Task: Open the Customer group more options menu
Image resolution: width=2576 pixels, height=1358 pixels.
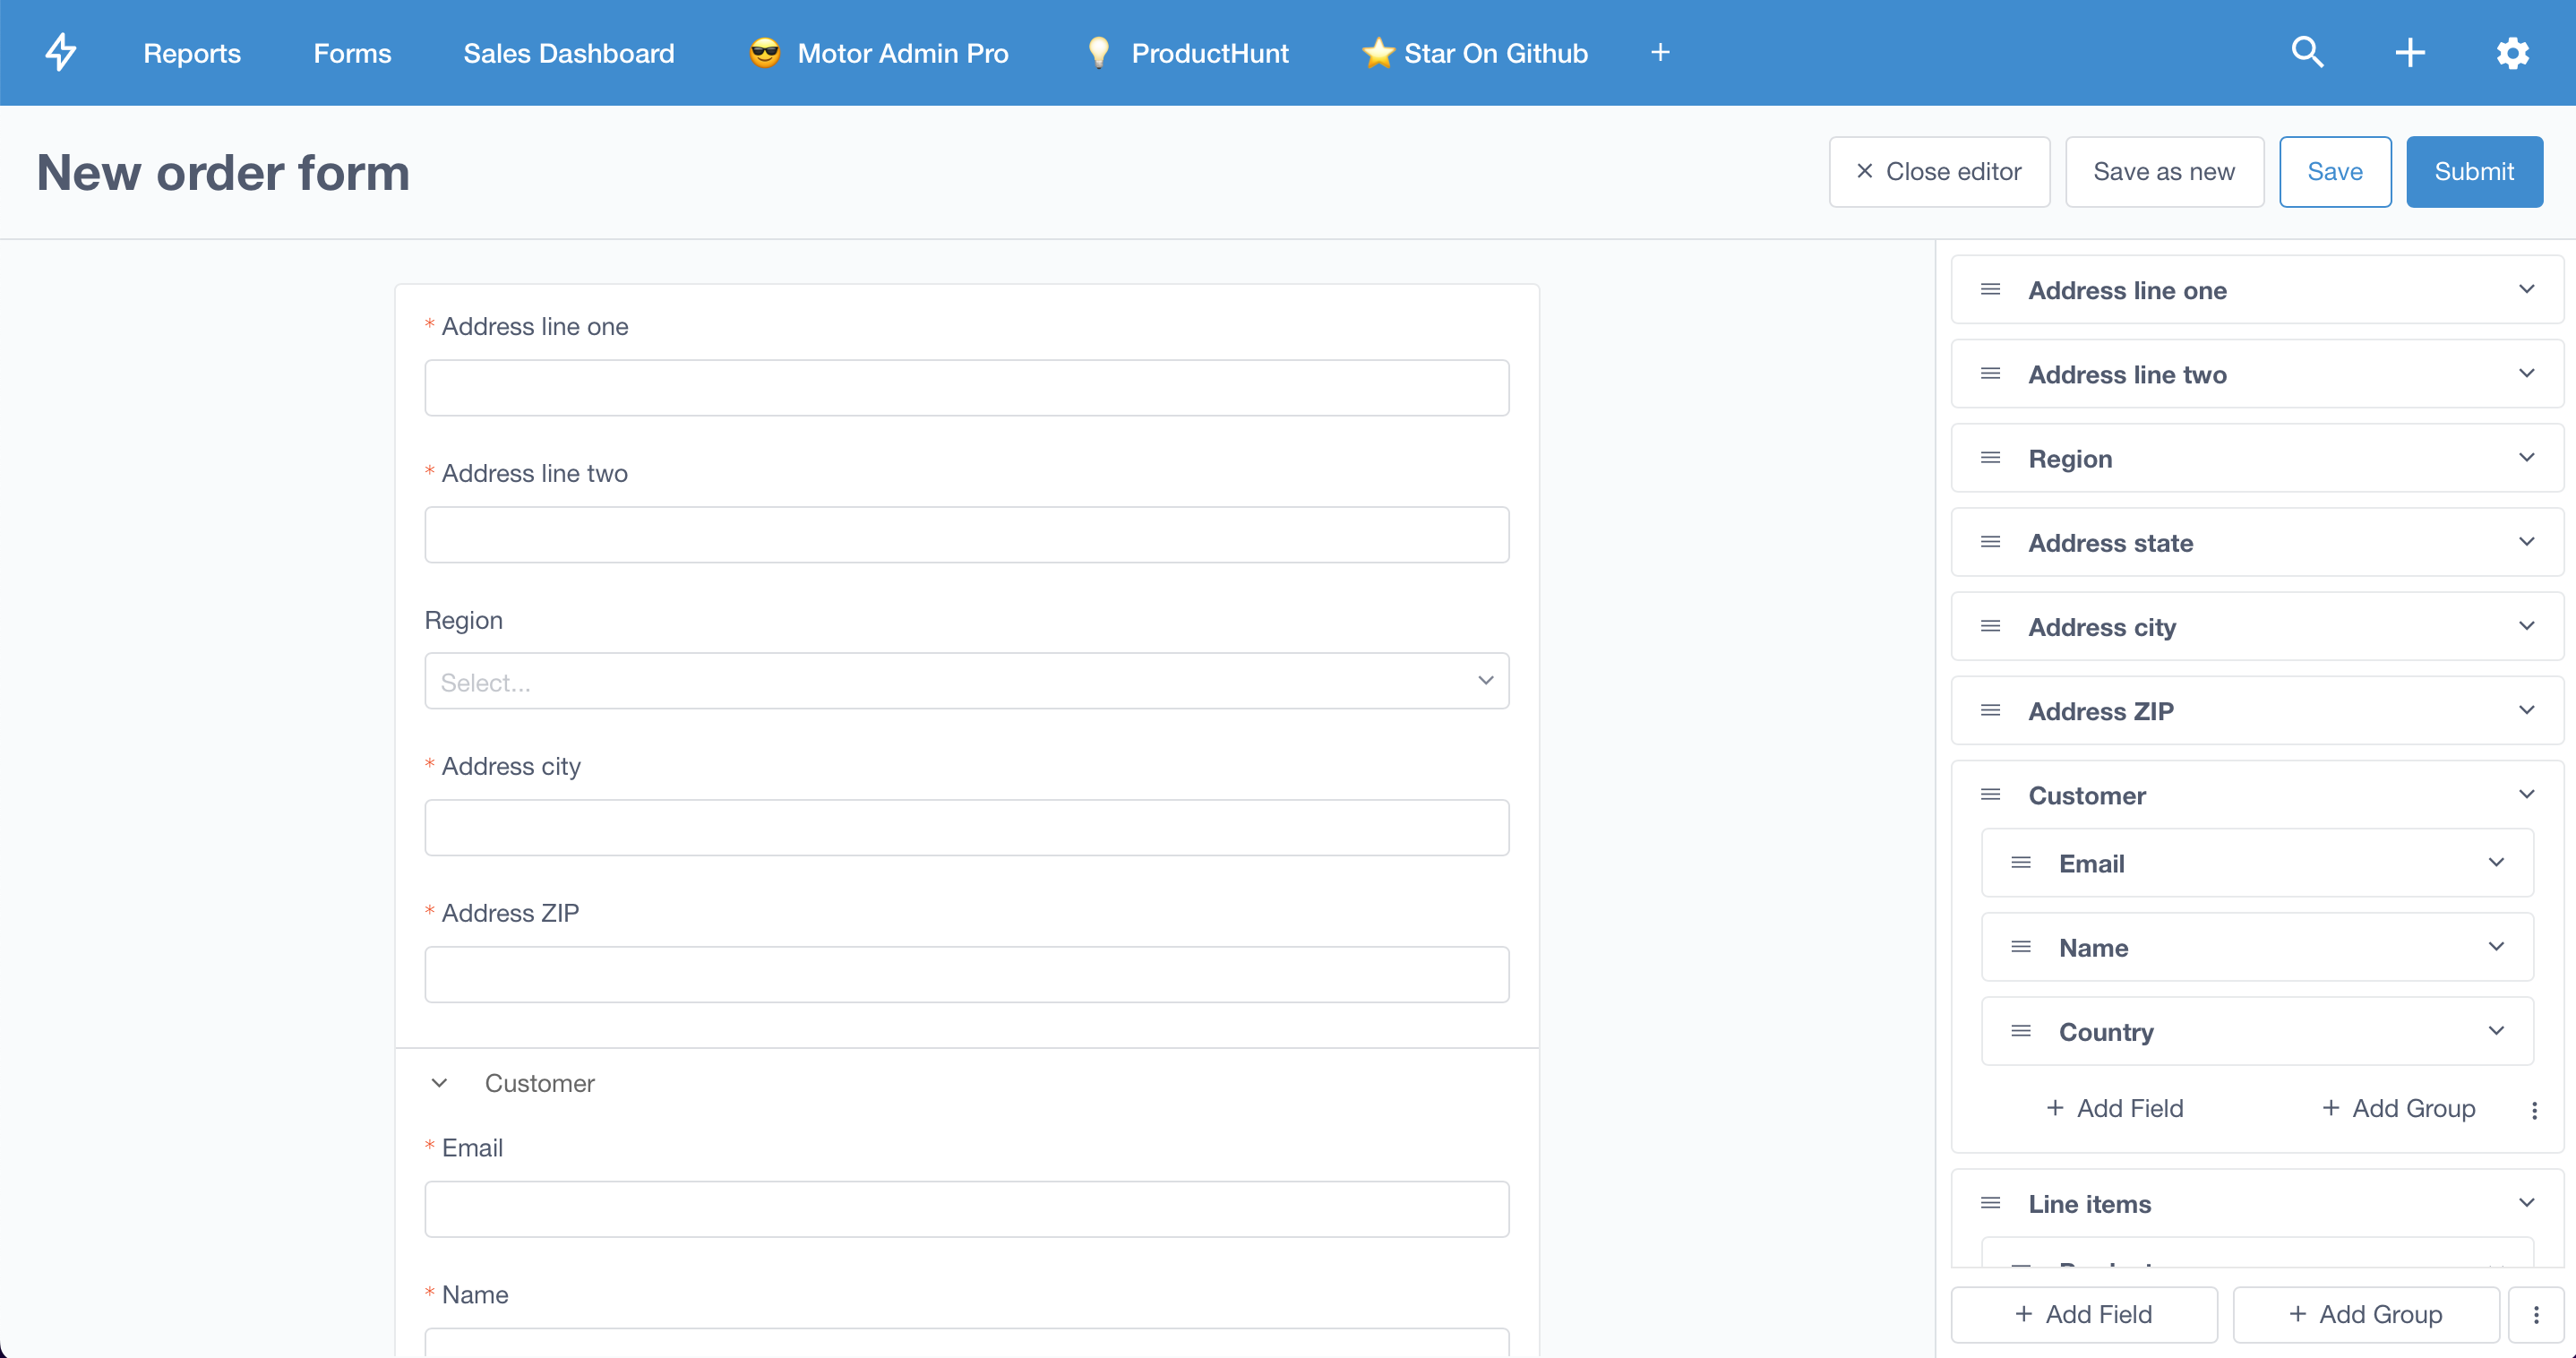Action: click(2534, 1110)
